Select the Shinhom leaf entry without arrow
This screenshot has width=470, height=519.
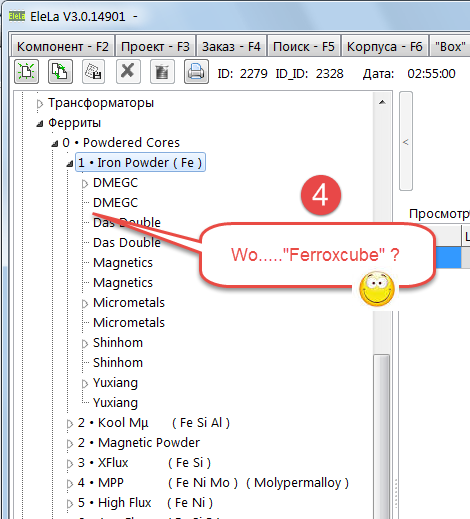(x=118, y=363)
